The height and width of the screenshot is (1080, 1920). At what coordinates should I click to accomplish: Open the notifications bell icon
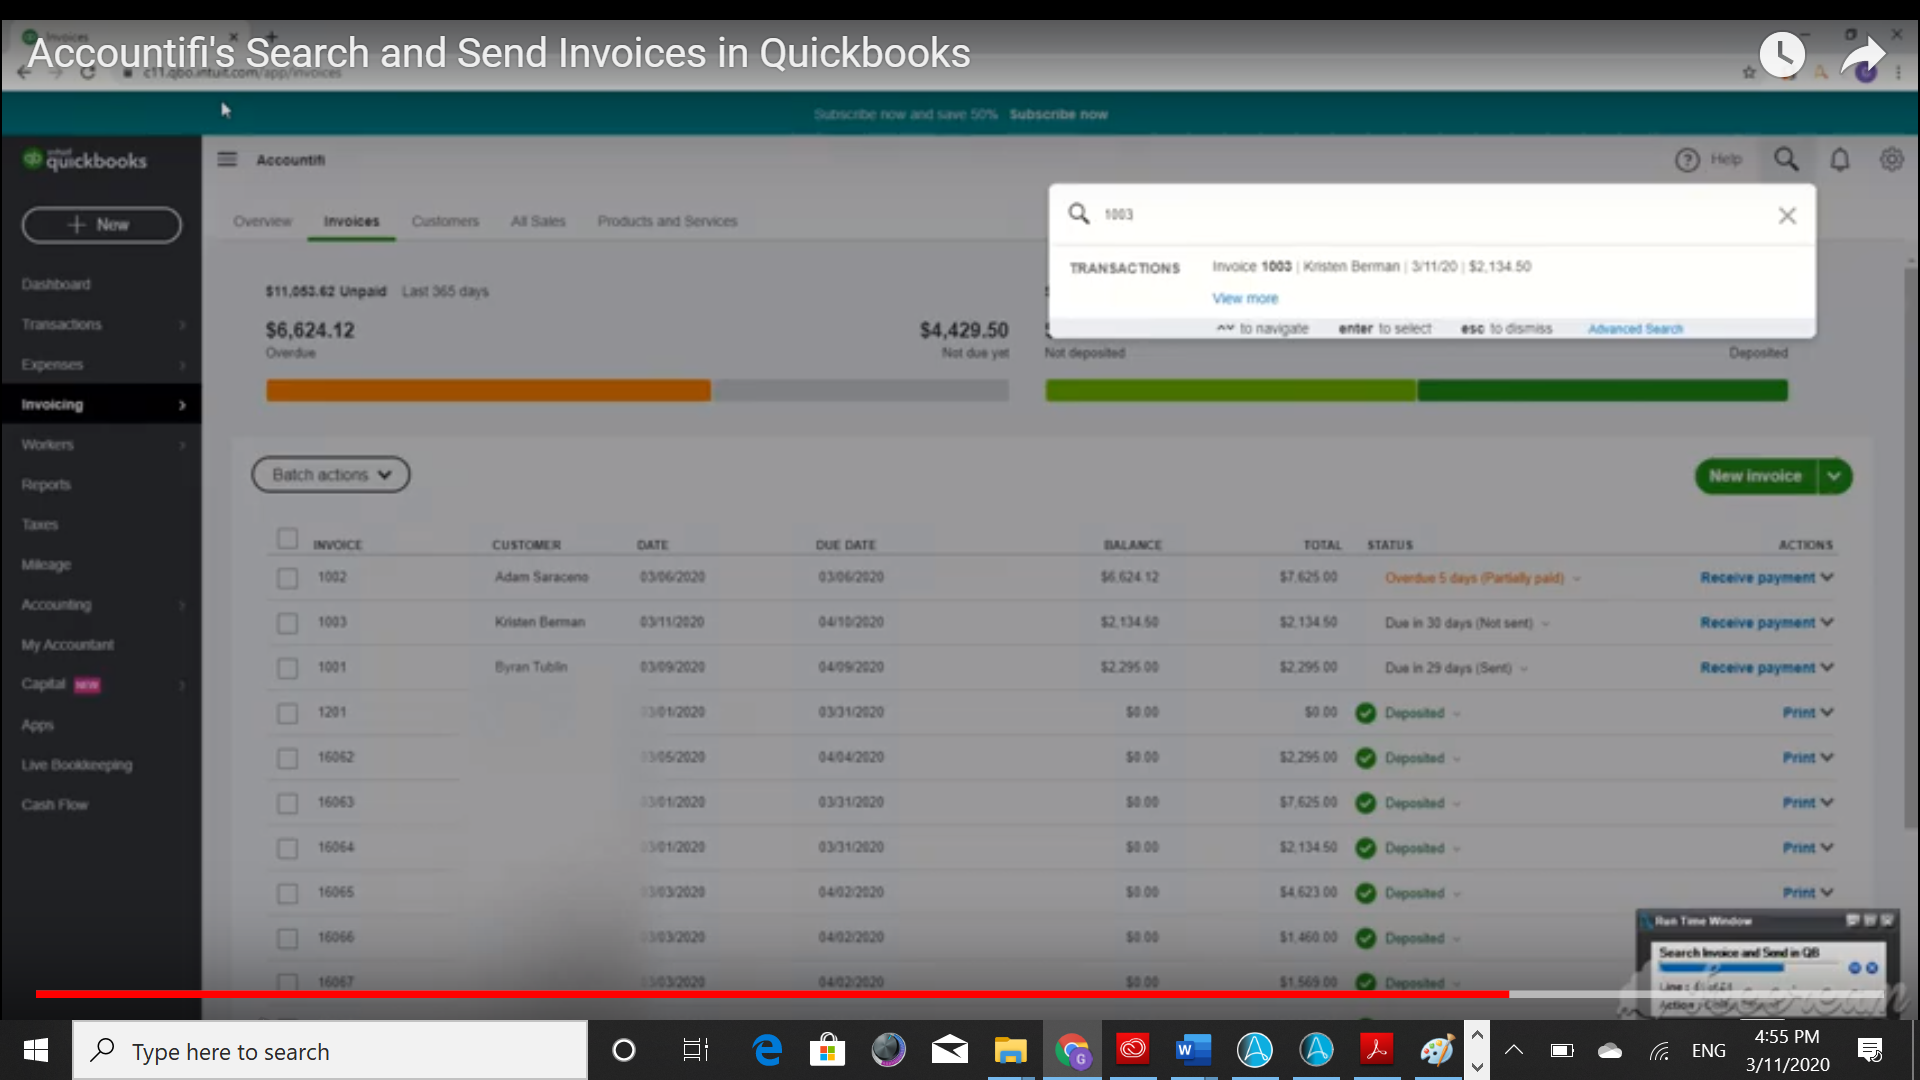click(1840, 160)
